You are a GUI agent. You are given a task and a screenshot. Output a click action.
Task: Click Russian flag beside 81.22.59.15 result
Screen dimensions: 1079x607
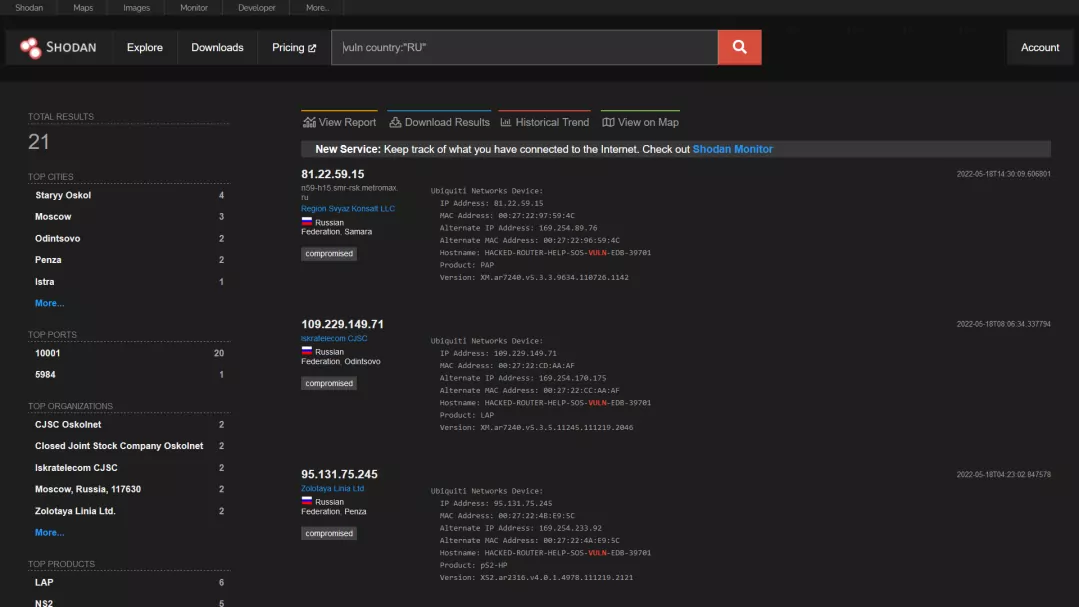tap(307, 222)
